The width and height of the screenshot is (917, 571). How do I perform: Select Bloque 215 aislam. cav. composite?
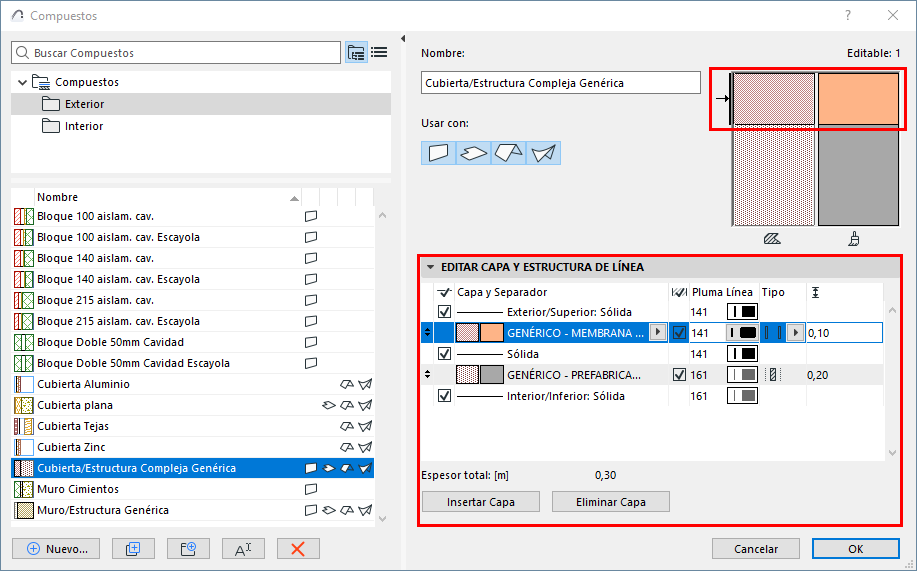[192, 300]
